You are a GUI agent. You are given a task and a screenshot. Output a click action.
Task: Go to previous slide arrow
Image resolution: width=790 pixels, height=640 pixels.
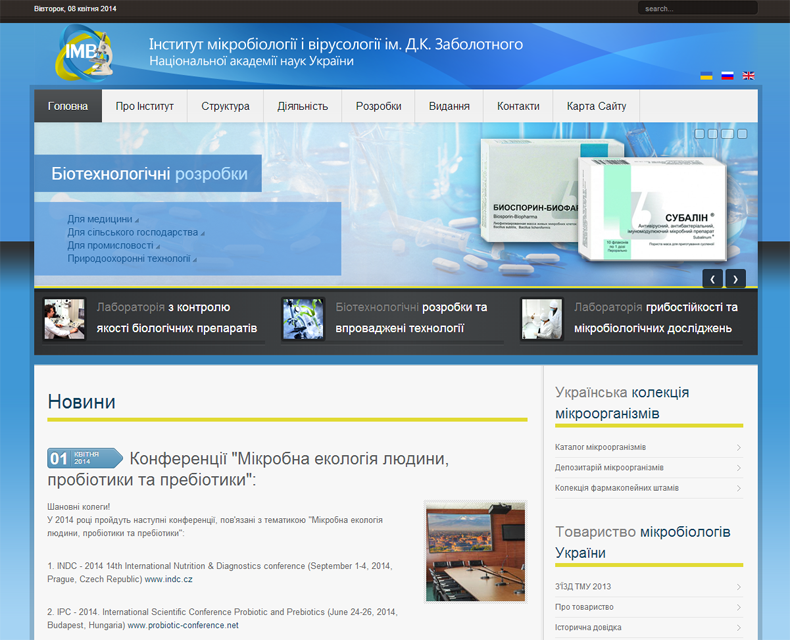click(x=712, y=279)
